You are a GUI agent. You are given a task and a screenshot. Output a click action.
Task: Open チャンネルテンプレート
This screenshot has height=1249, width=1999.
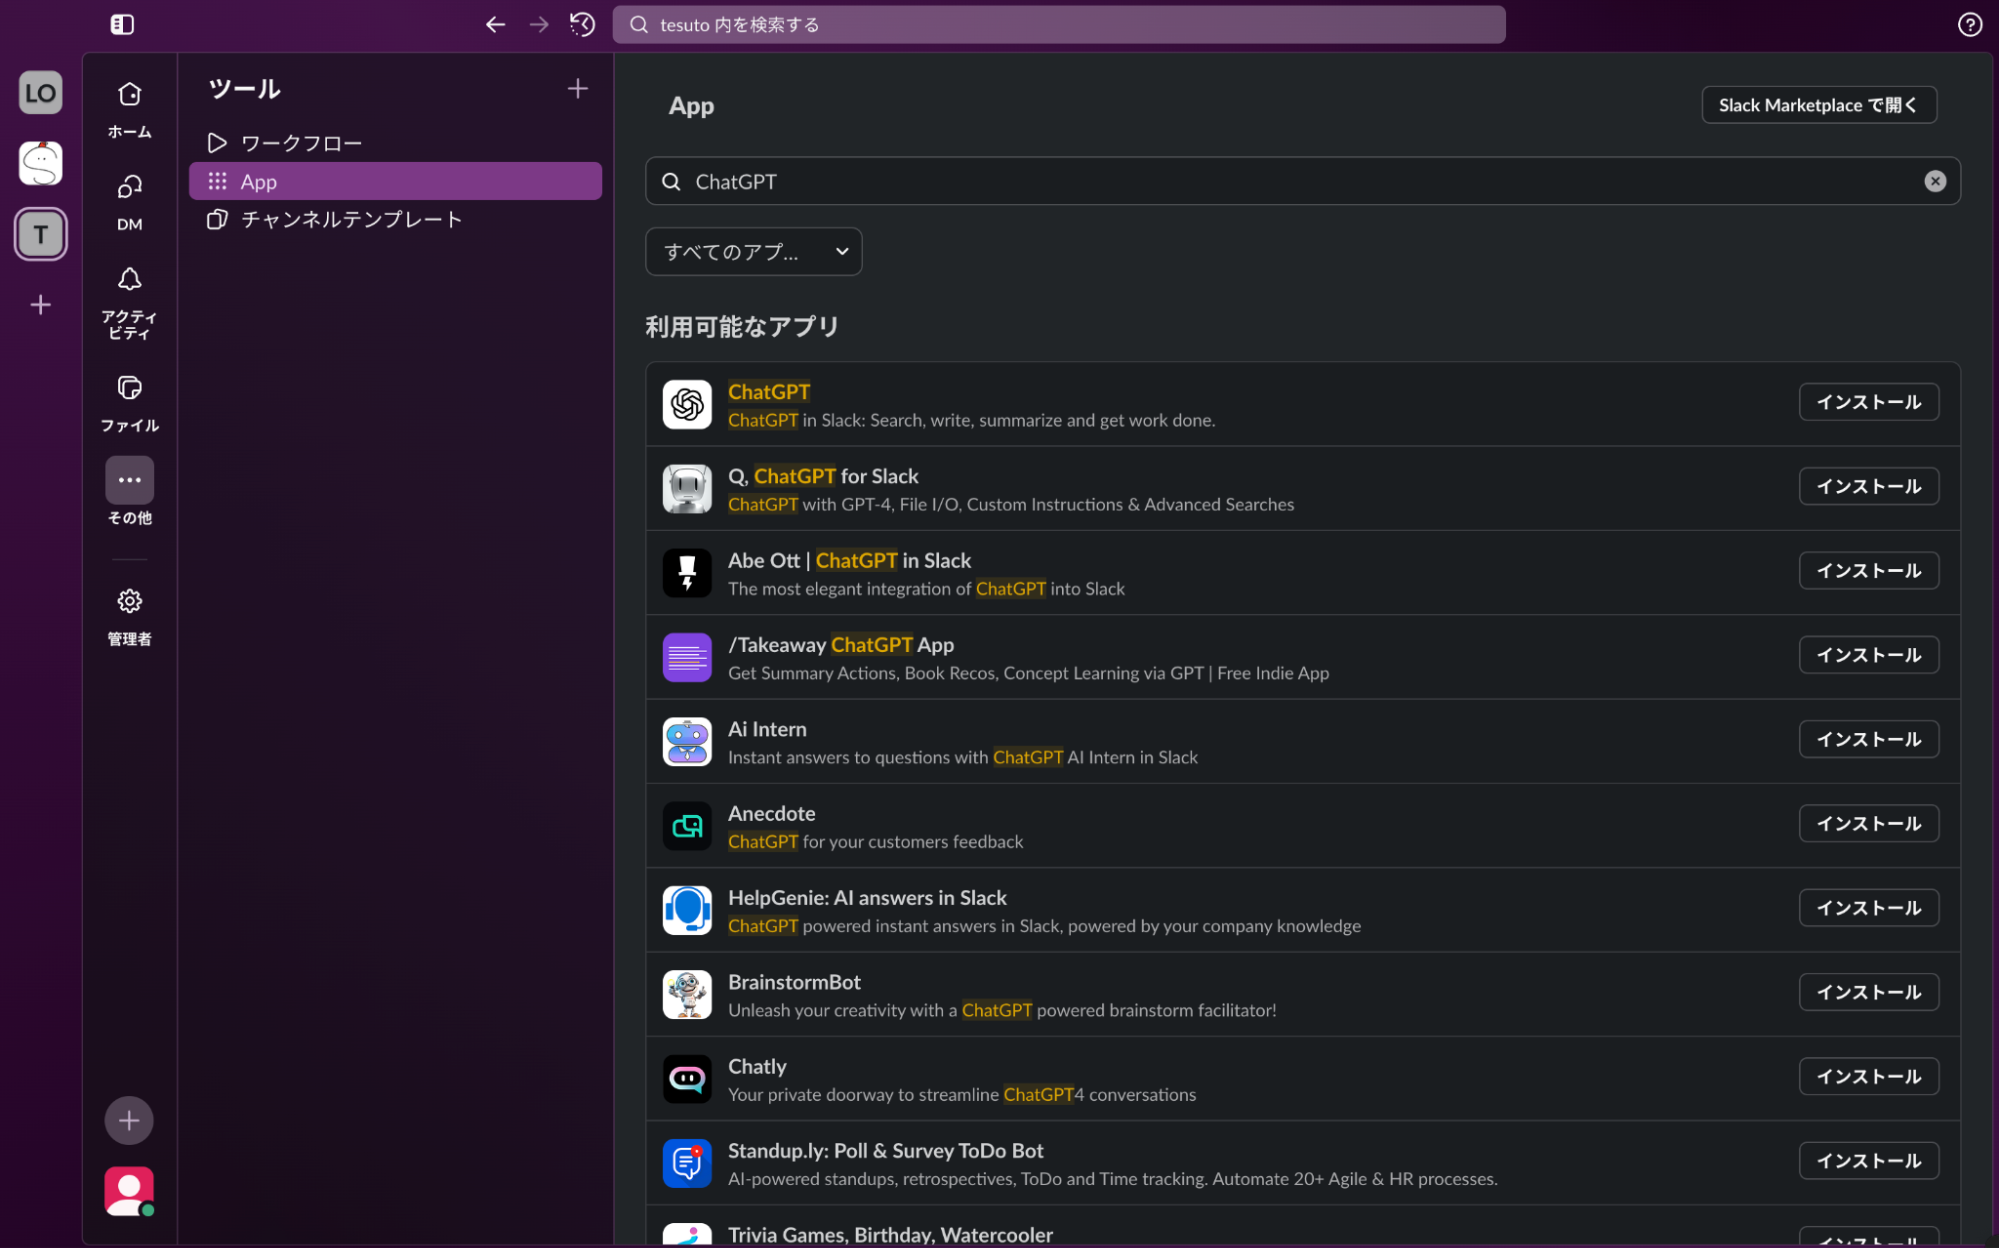click(x=351, y=219)
